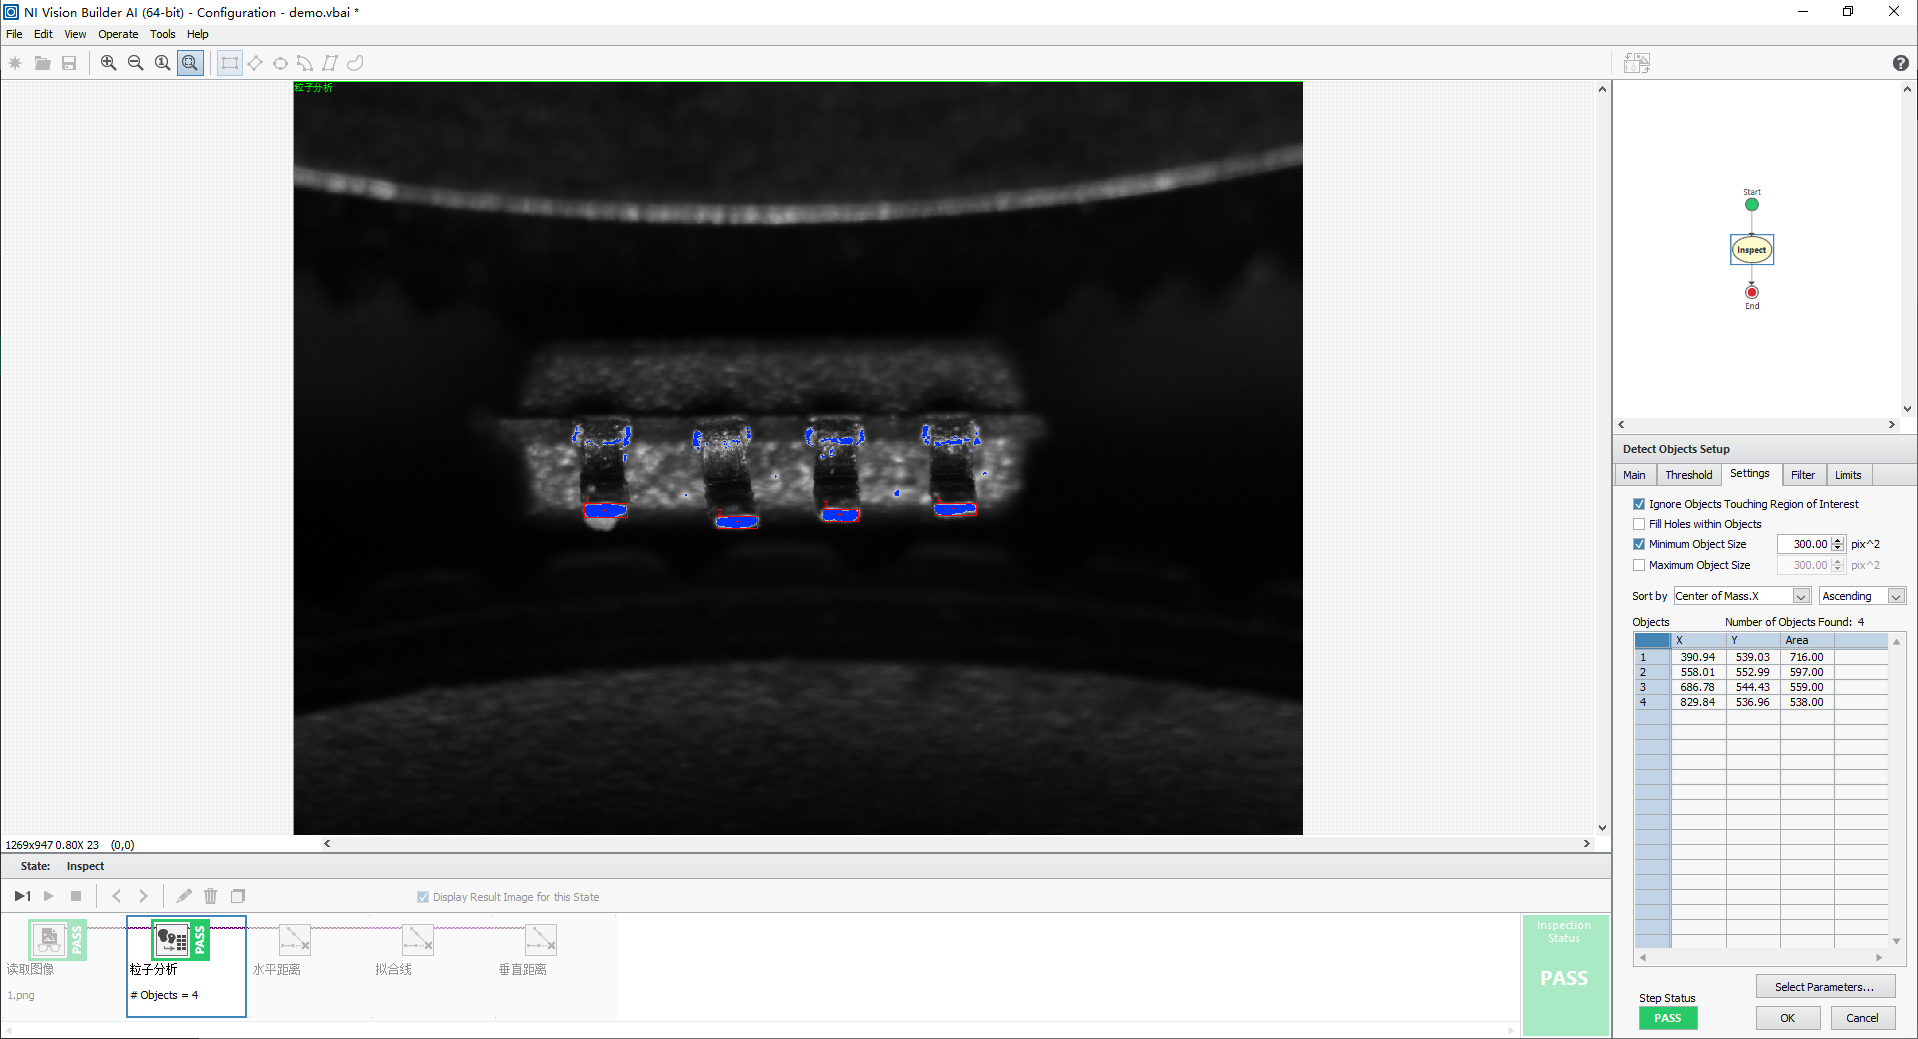
Task: Open the View menu
Action: [75, 34]
